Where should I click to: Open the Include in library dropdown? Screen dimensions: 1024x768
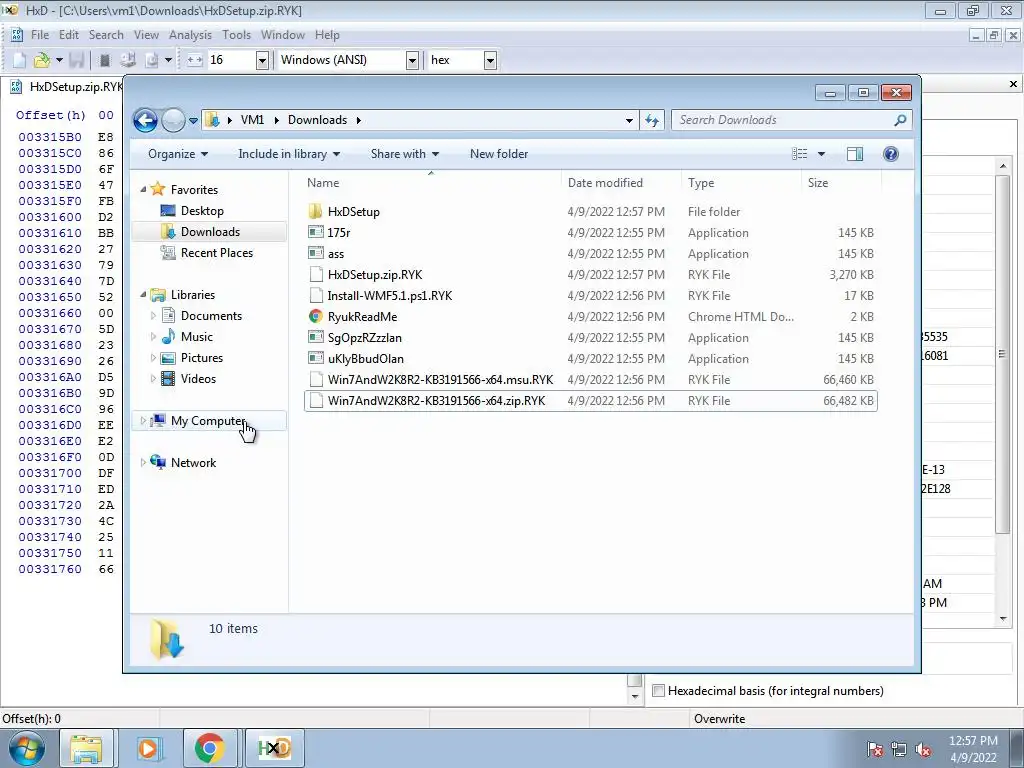(x=289, y=154)
